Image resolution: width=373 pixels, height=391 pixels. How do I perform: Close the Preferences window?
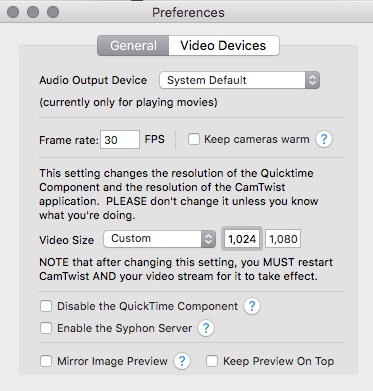coord(13,12)
